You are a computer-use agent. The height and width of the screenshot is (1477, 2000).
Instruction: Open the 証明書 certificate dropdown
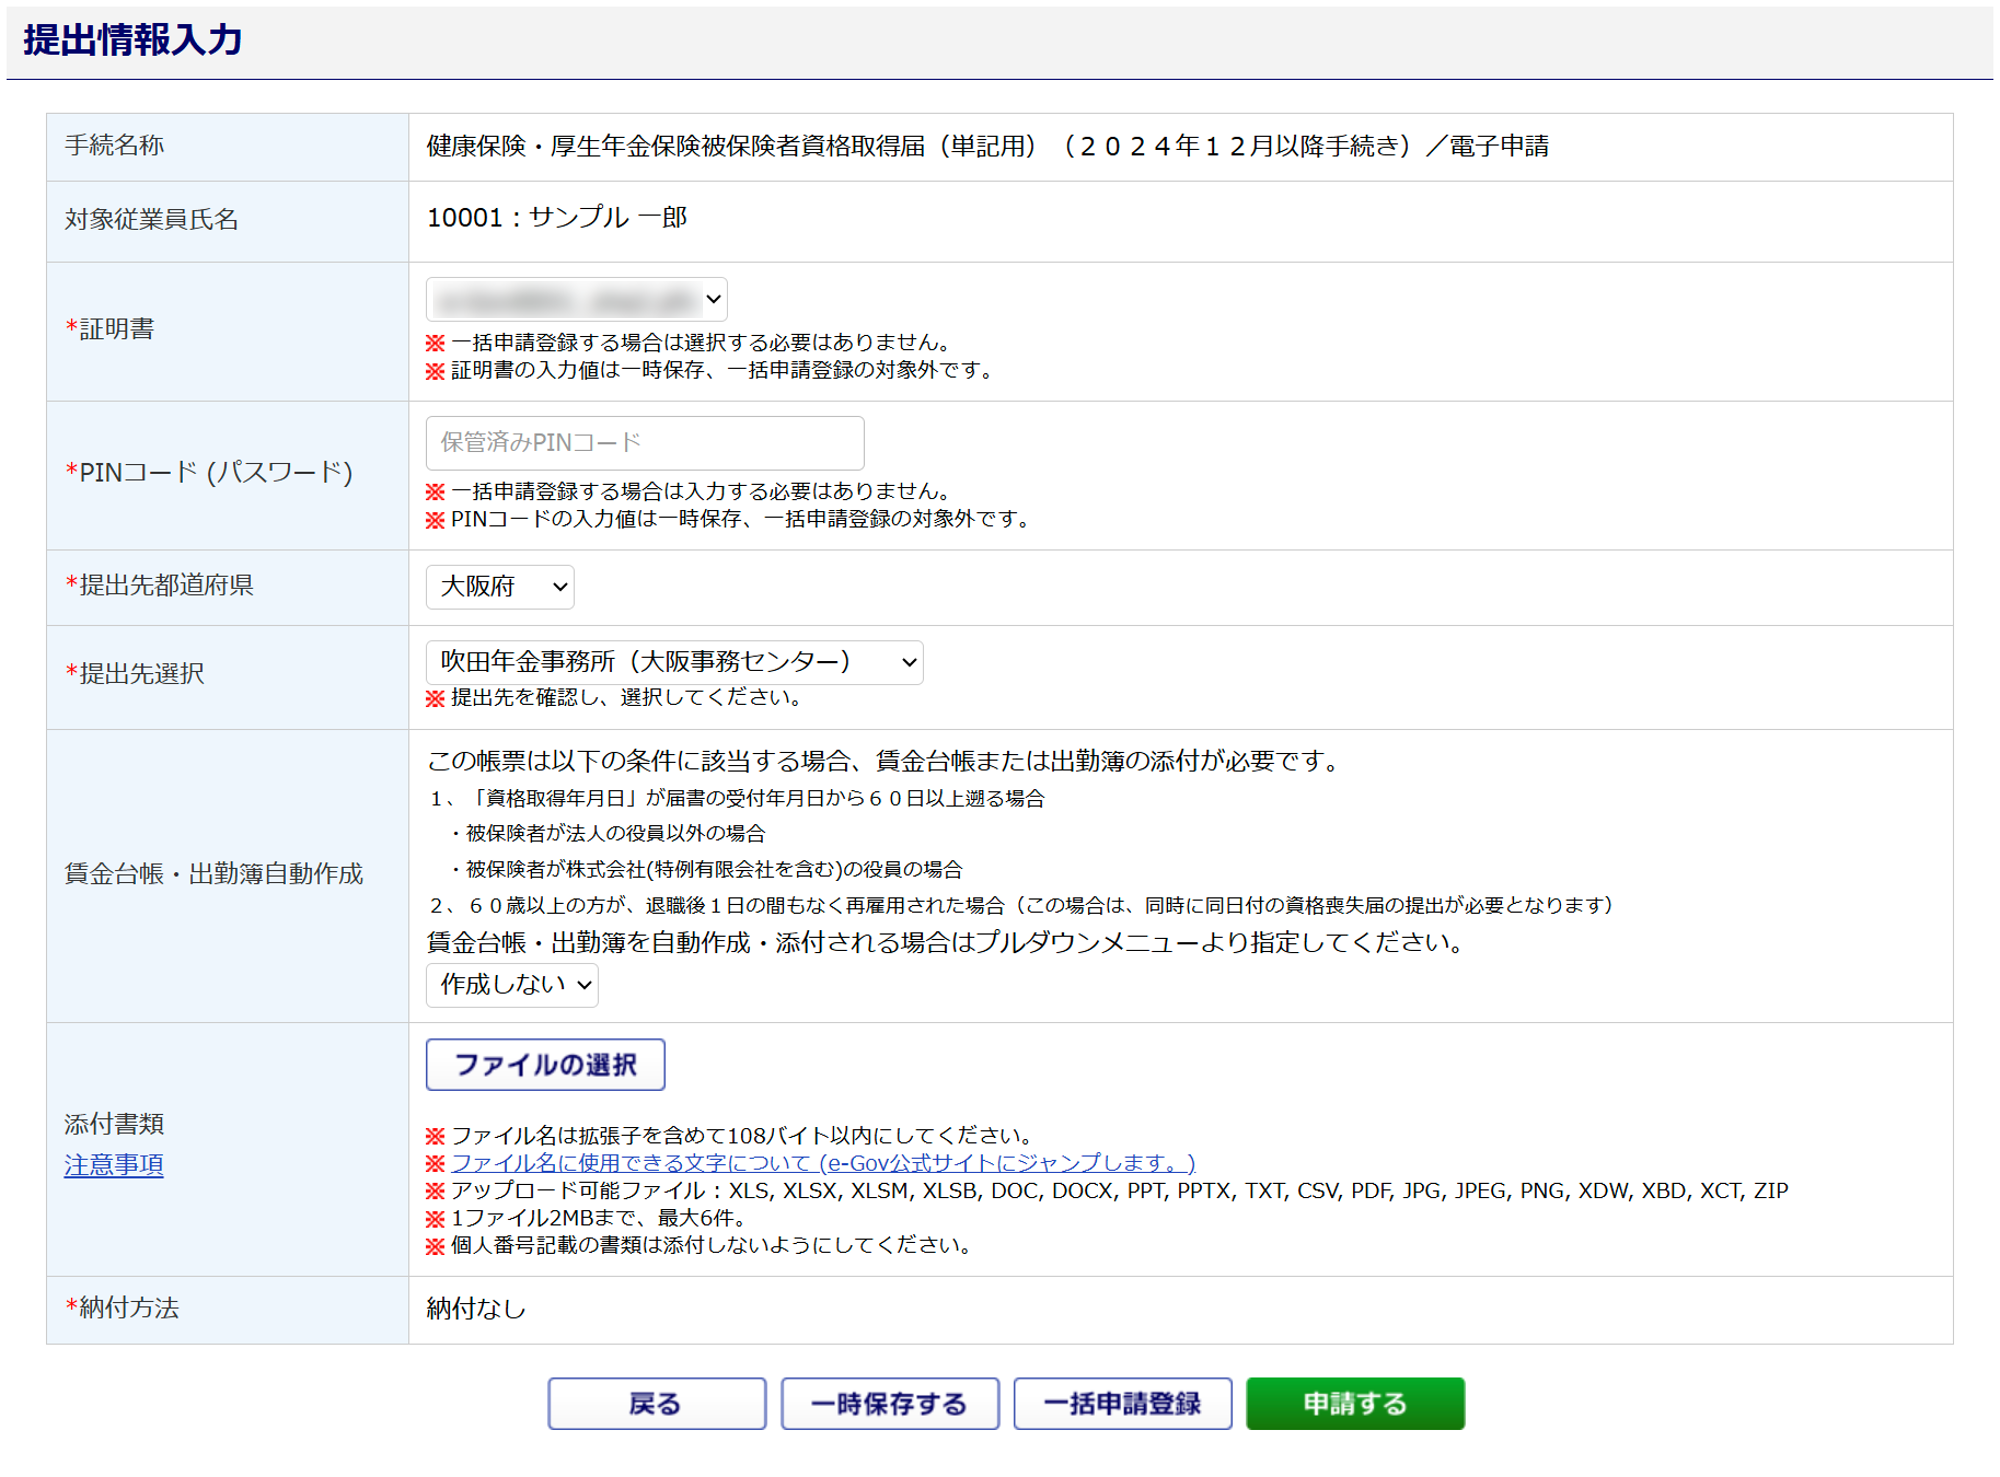pyautogui.click(x=575, y=299)
